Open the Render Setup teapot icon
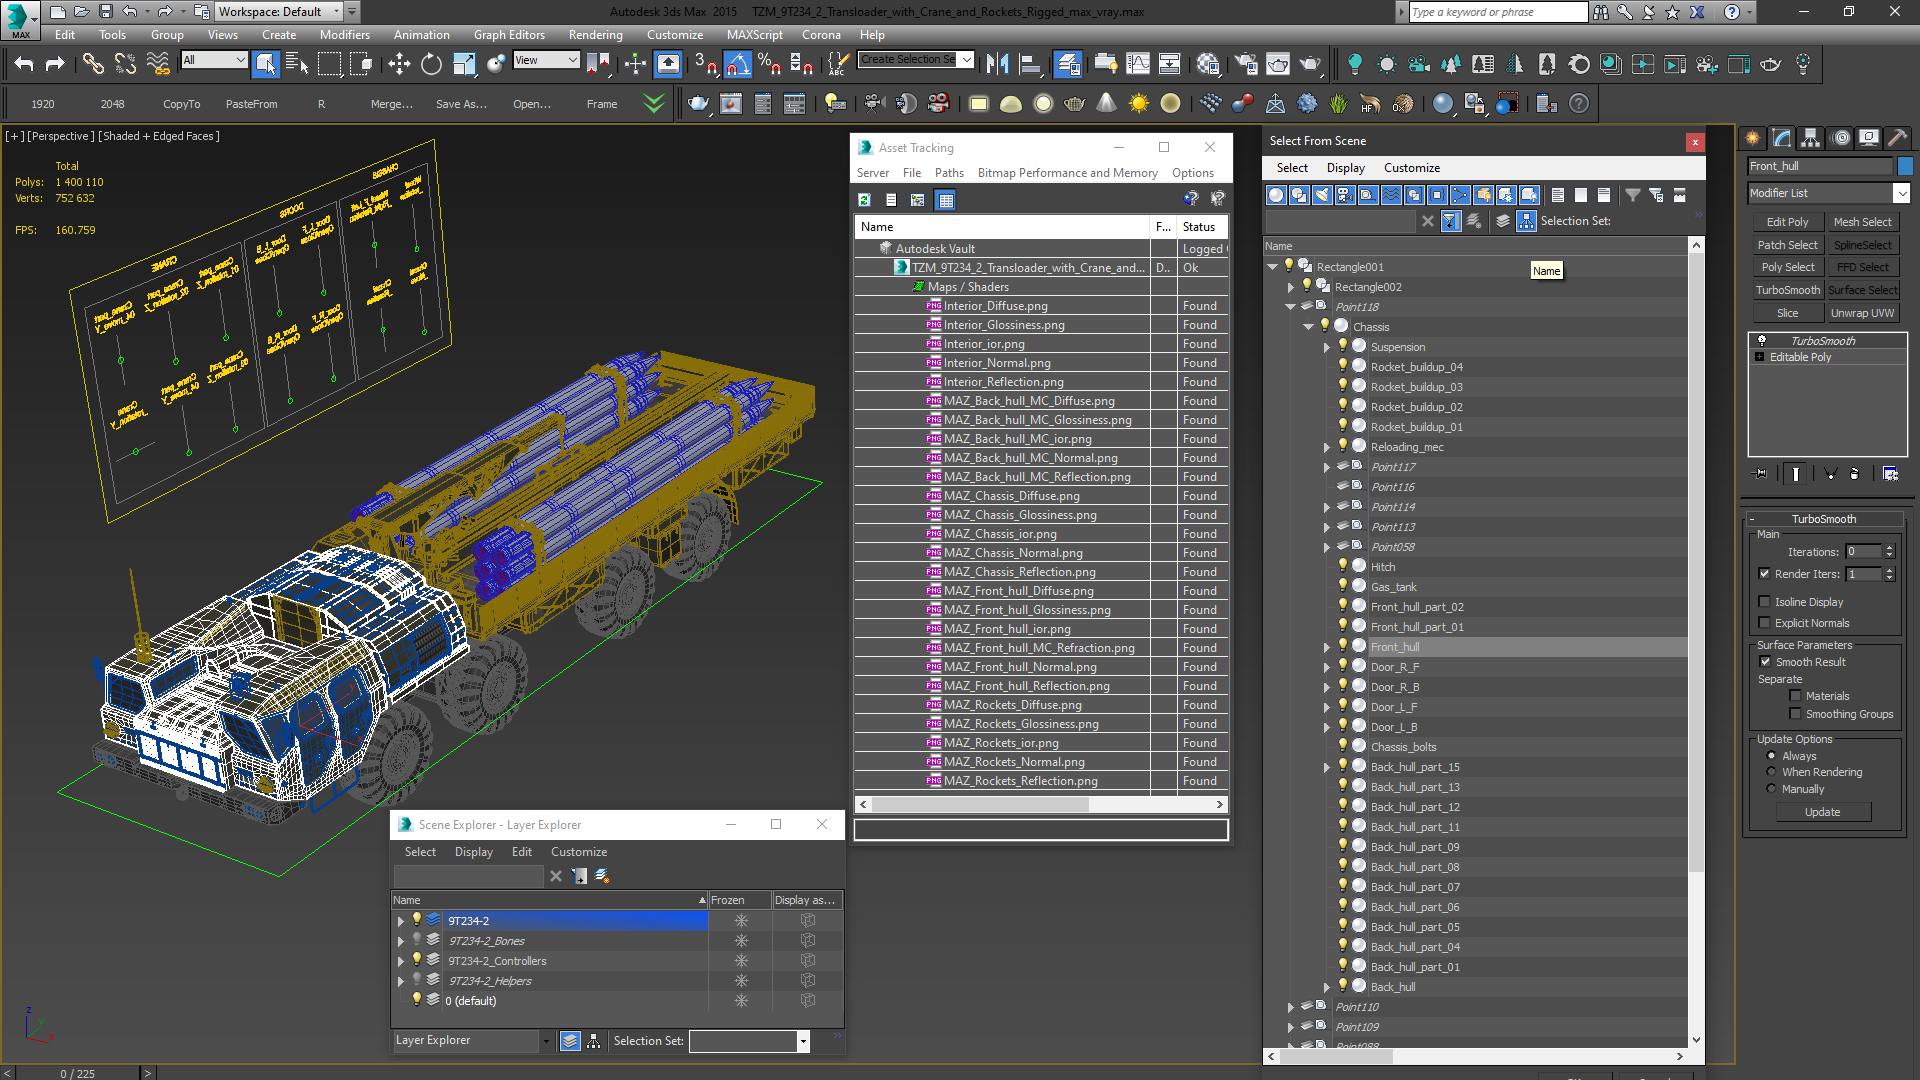 pos(1246,64)
